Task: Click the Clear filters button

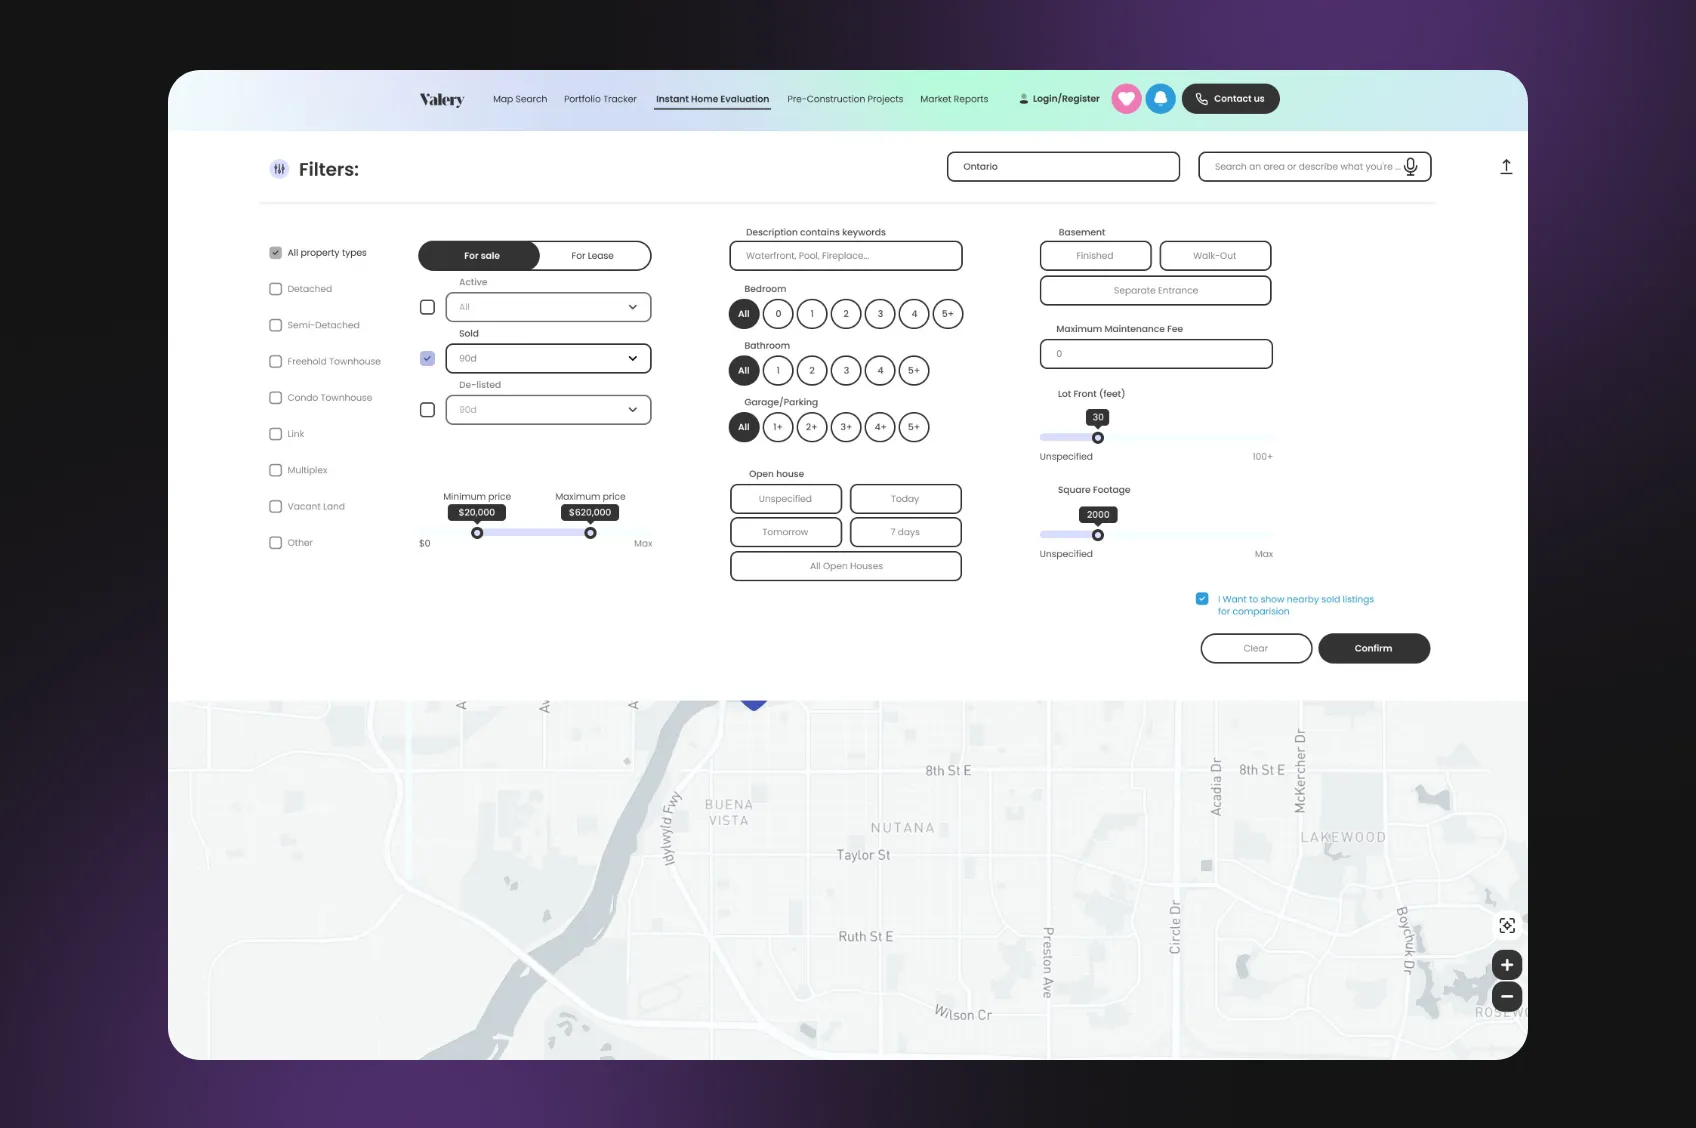Action: (x=1255, y=649)
